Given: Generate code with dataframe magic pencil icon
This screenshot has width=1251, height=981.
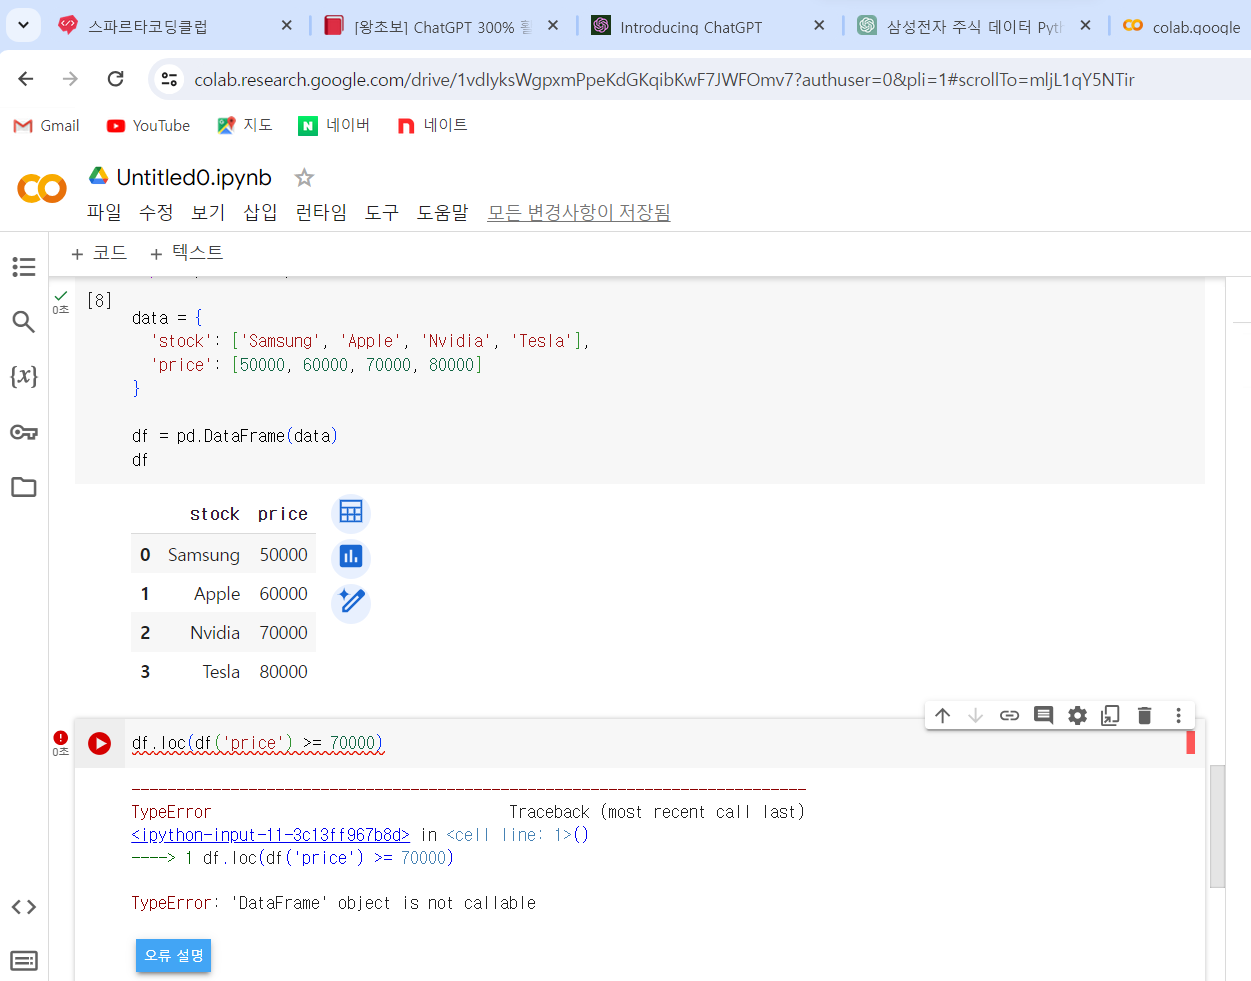Looking at the screenshot, I should 351,601.
